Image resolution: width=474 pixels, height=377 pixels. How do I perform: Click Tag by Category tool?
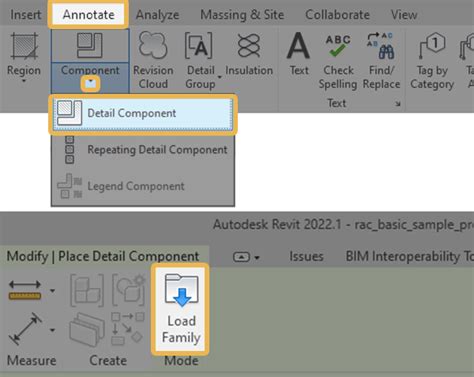tap(432, 60)
